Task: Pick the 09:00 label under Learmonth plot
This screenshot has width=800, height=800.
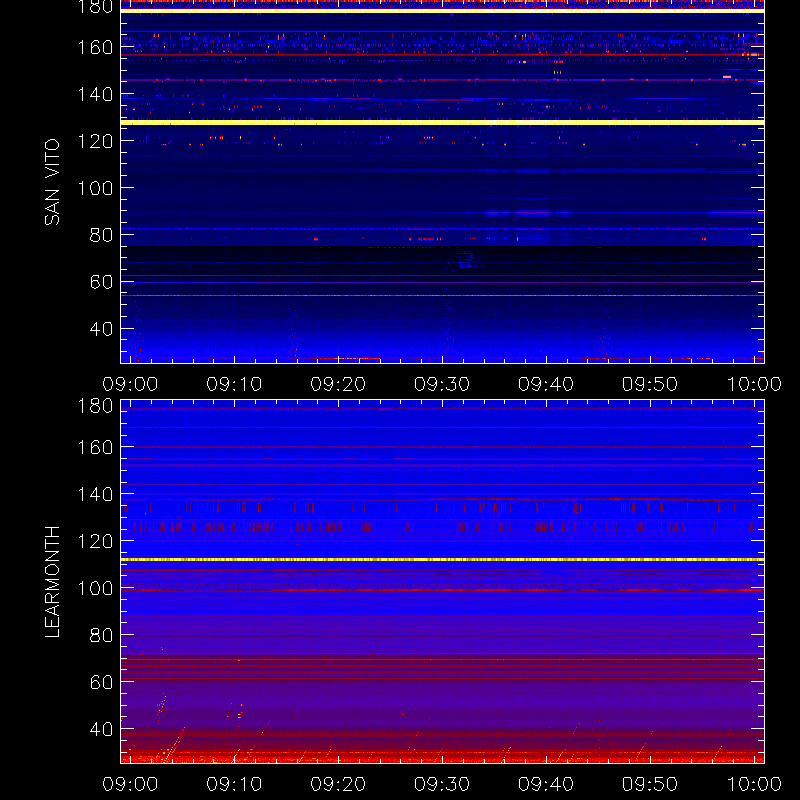Action: (130, 784)
